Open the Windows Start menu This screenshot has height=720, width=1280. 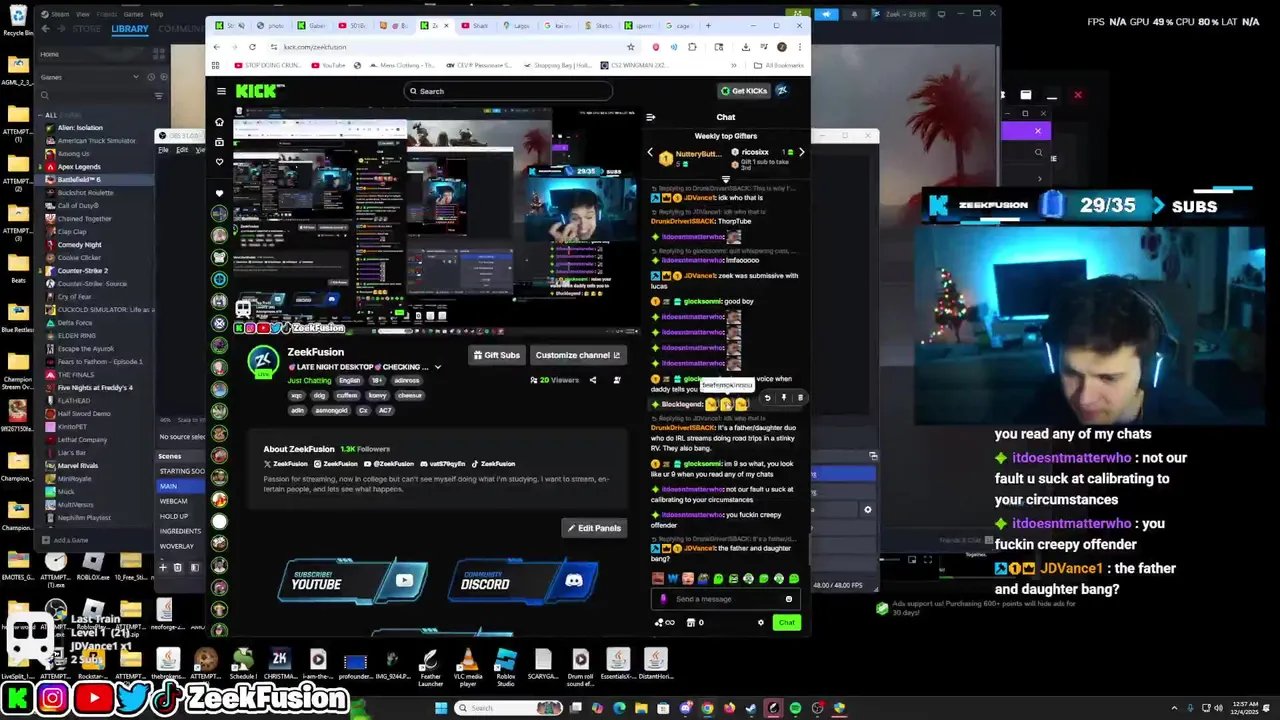click(440, 708)
